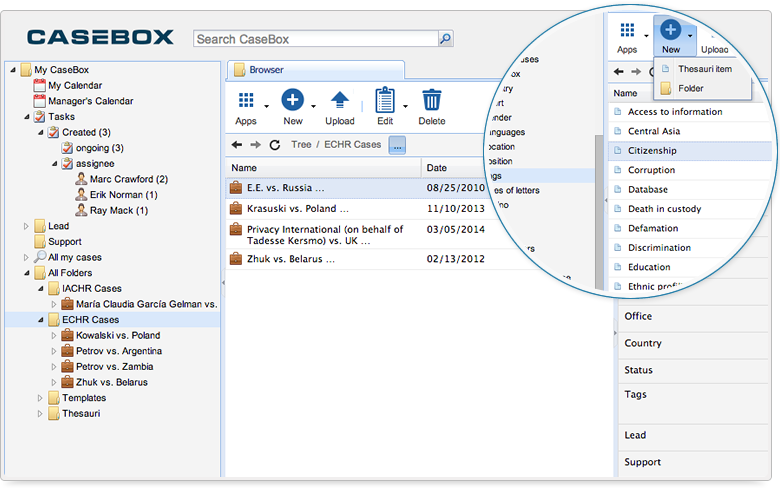Collapse All Folders node

[27, 273]
